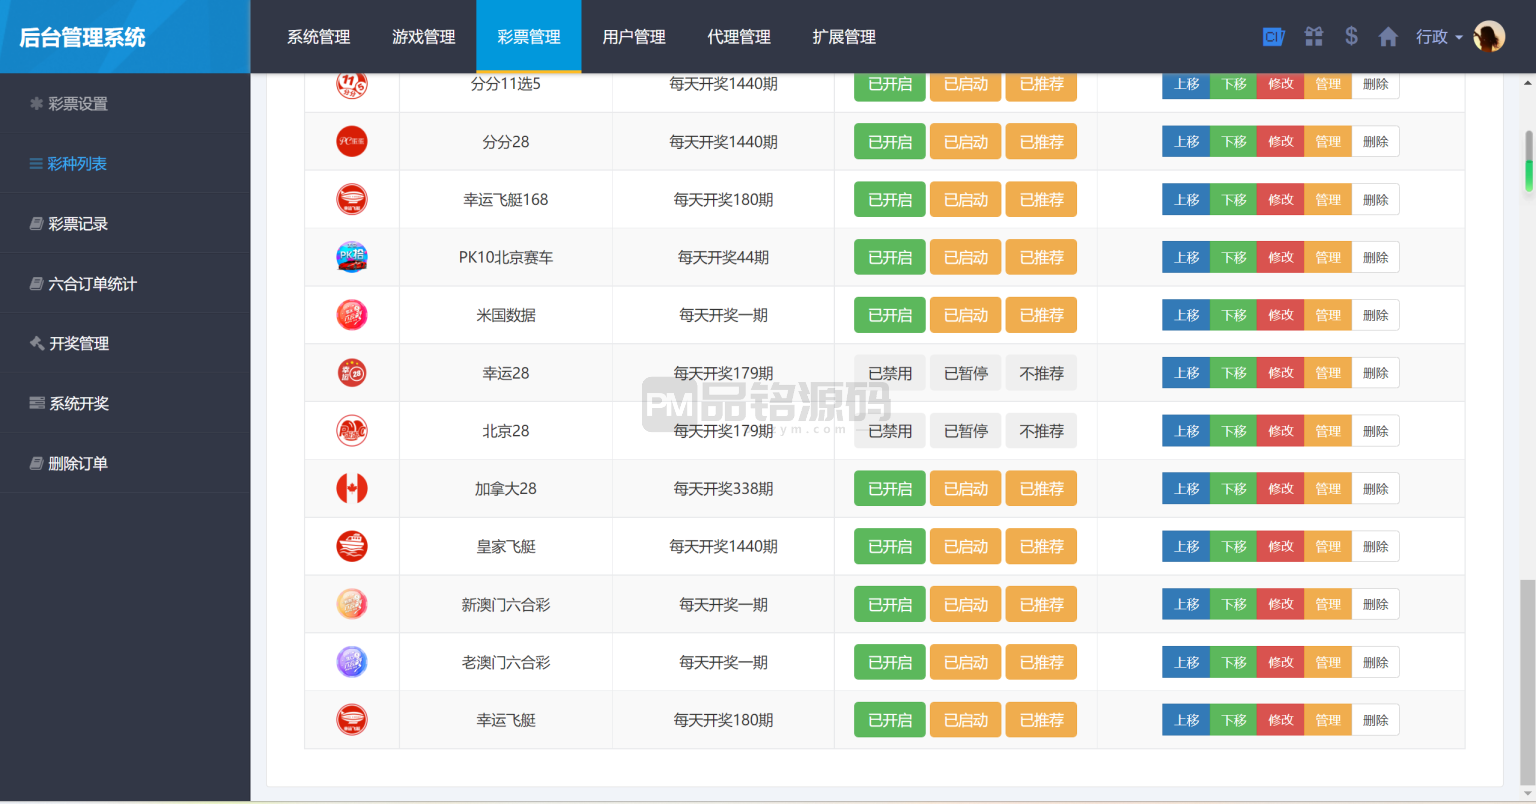The image size is (1536, 804).
Task: Click the 每天开奖44期 cell
Action: 723,257
